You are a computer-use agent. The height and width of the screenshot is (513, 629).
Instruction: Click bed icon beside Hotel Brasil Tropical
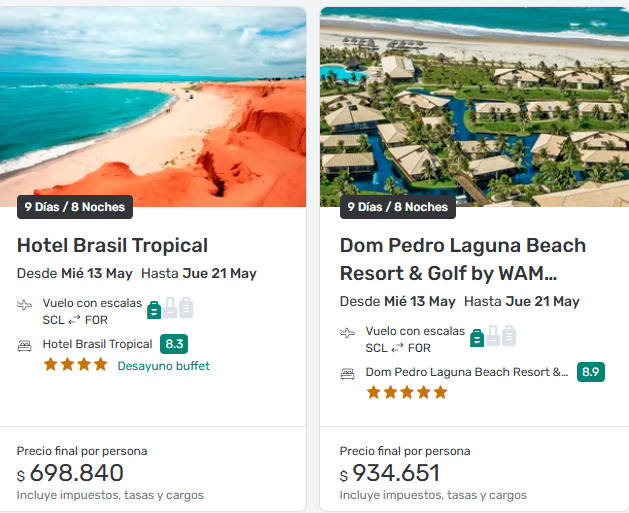tap(25, 345)
